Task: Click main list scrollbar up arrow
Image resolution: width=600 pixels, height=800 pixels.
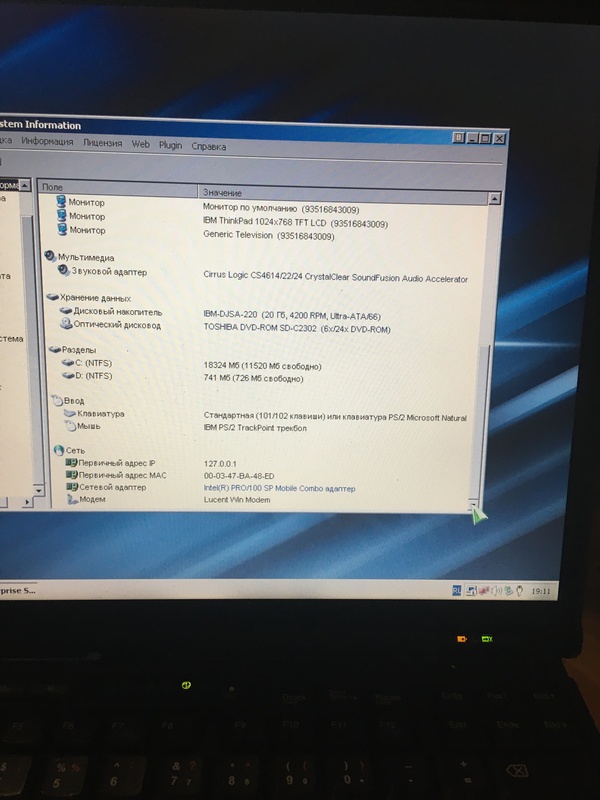Action: click(x=494, y=198)
